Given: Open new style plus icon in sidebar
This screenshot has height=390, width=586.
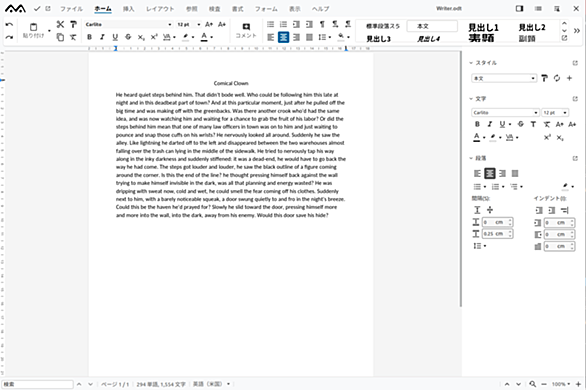Looking at the screenshot, I should coord(569,78).
